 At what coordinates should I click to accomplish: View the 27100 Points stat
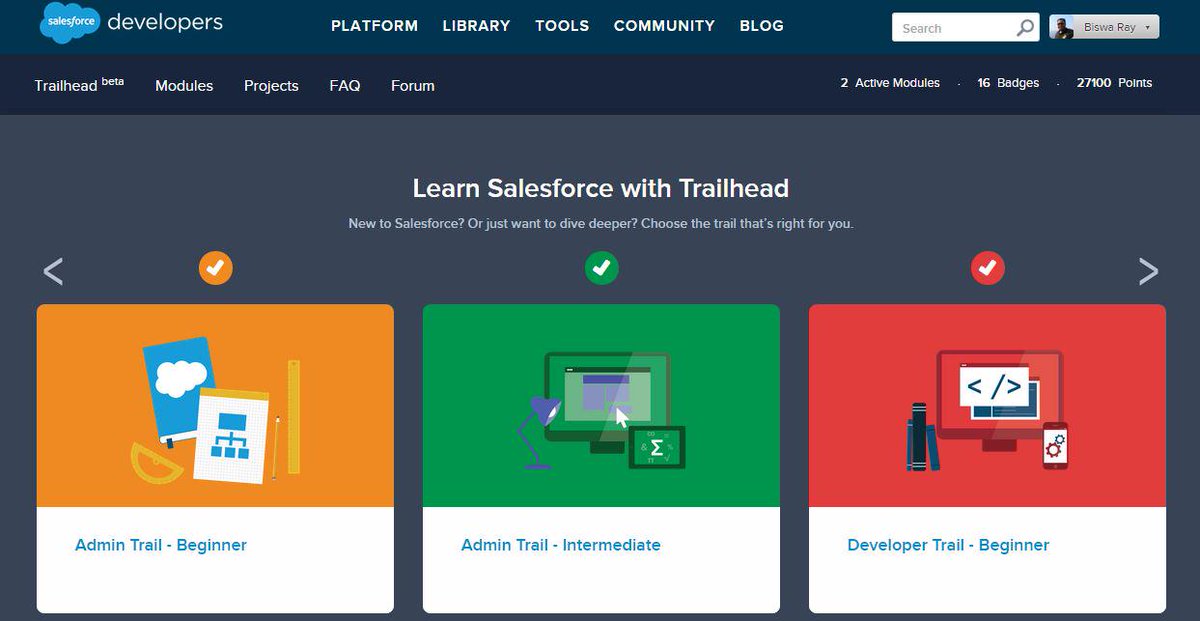pos(1114,83)
